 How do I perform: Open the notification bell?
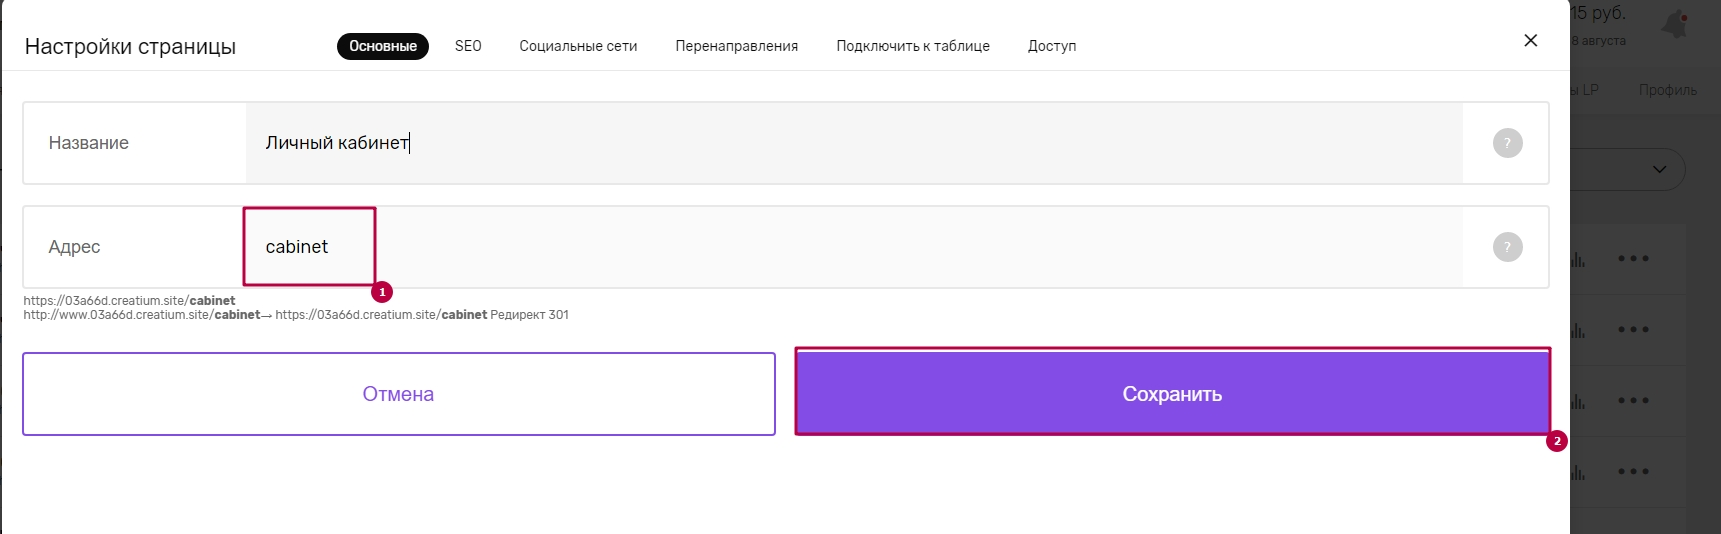(x=1675, y=24)
